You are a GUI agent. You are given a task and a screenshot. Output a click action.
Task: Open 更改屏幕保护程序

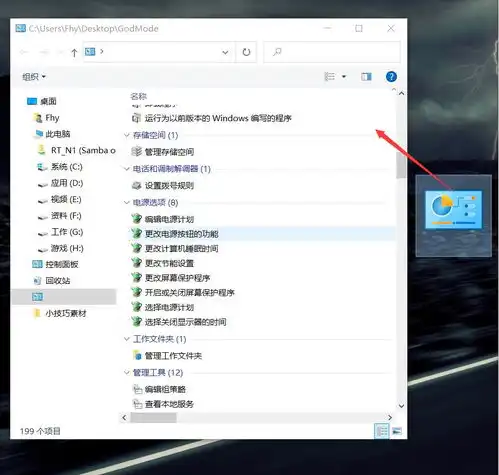click(x=171, y=278)
